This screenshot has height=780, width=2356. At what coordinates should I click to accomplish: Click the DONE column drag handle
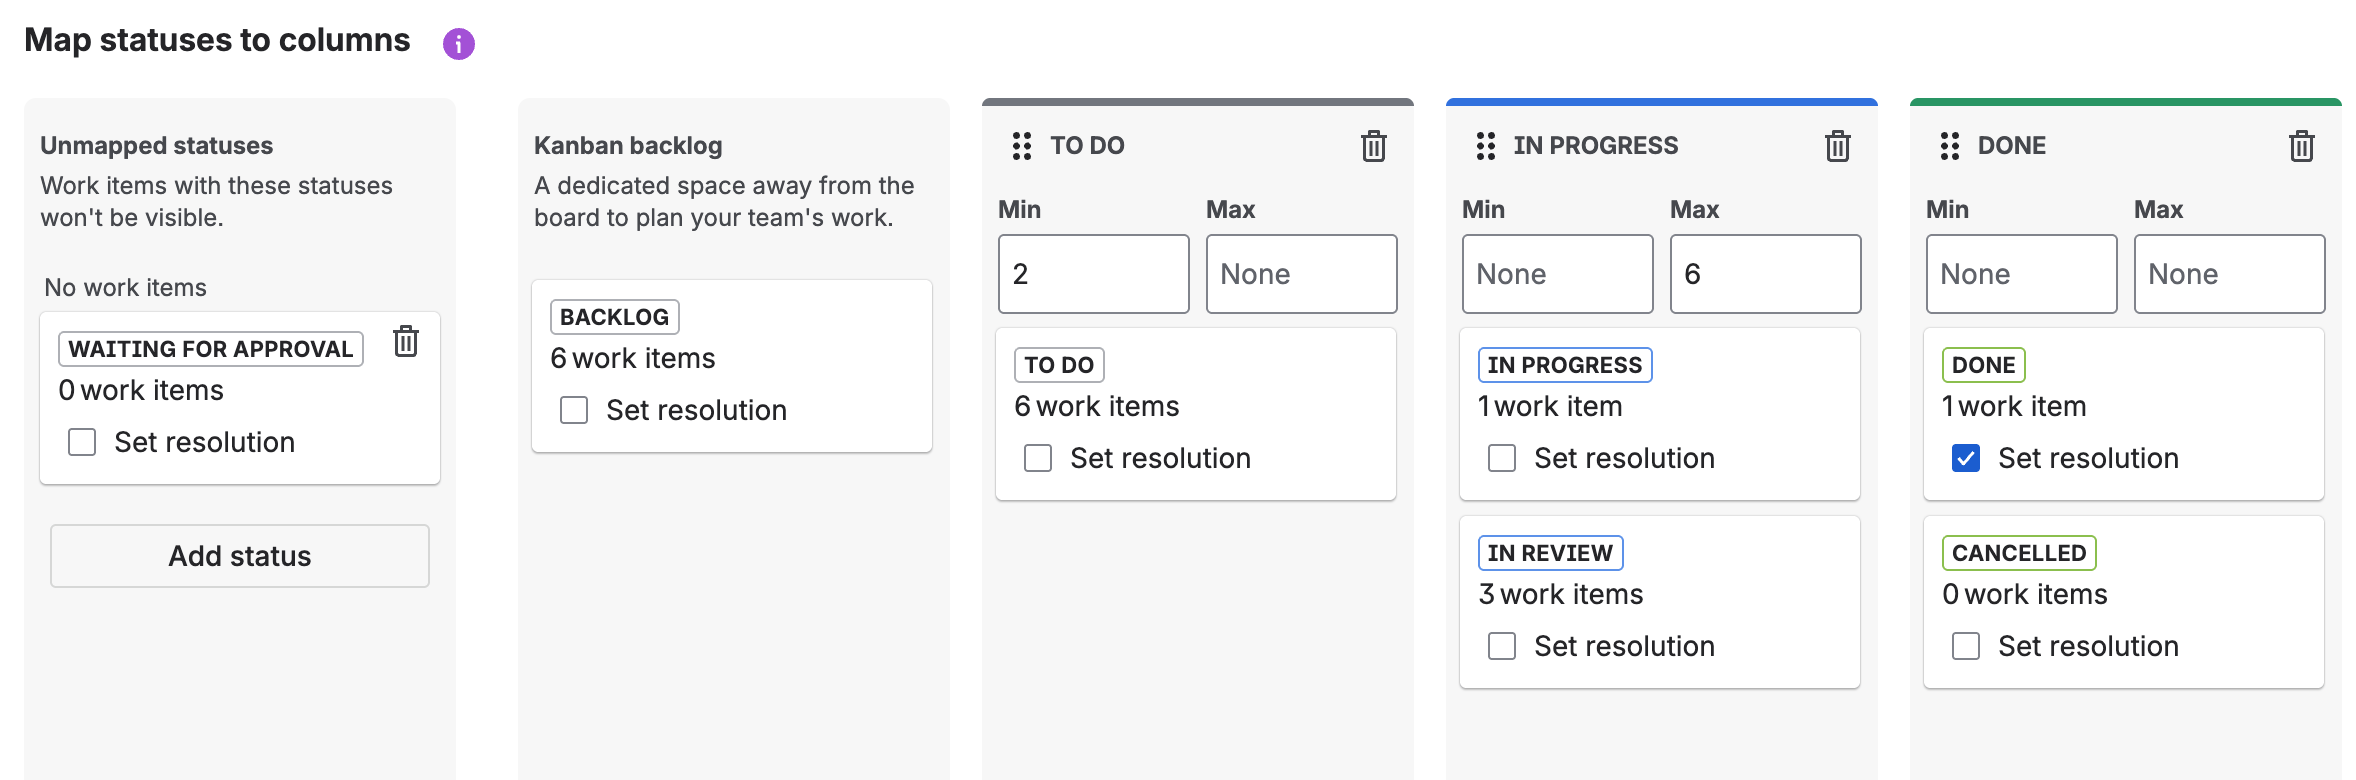(x=1949, y=146)
